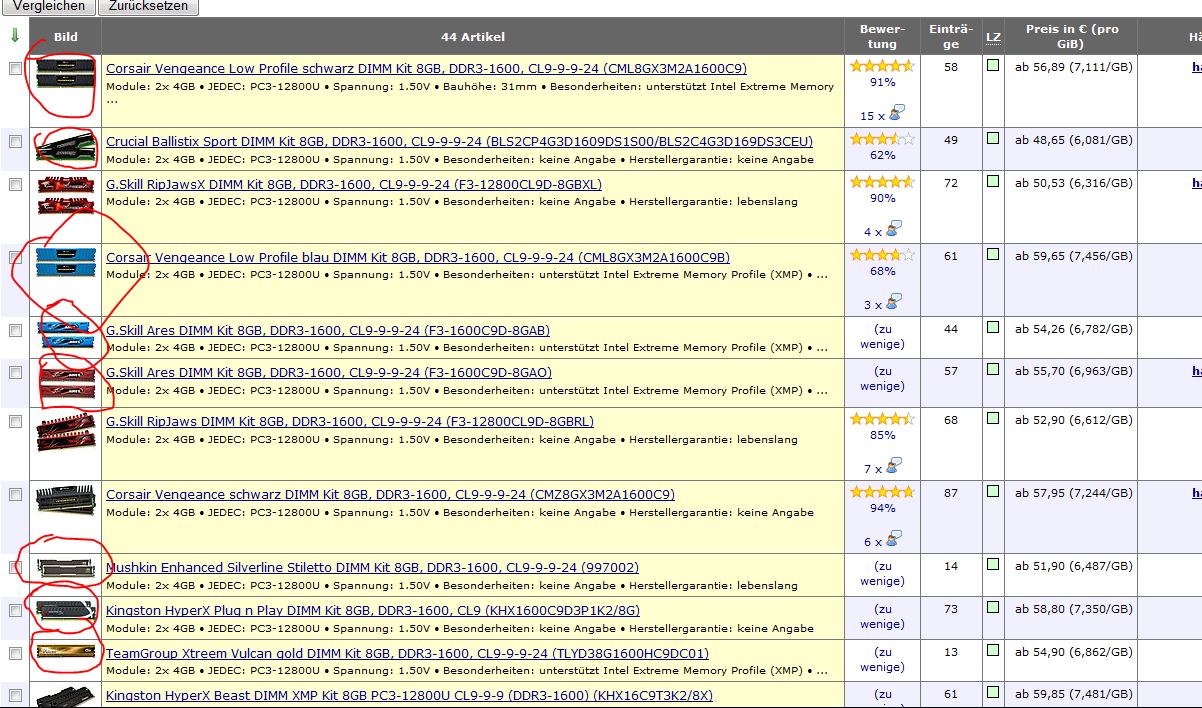Click green LZ square for G.Skill Ares F3-1600C9D-8GAB
1202x708 pixels.
point(993,328)
